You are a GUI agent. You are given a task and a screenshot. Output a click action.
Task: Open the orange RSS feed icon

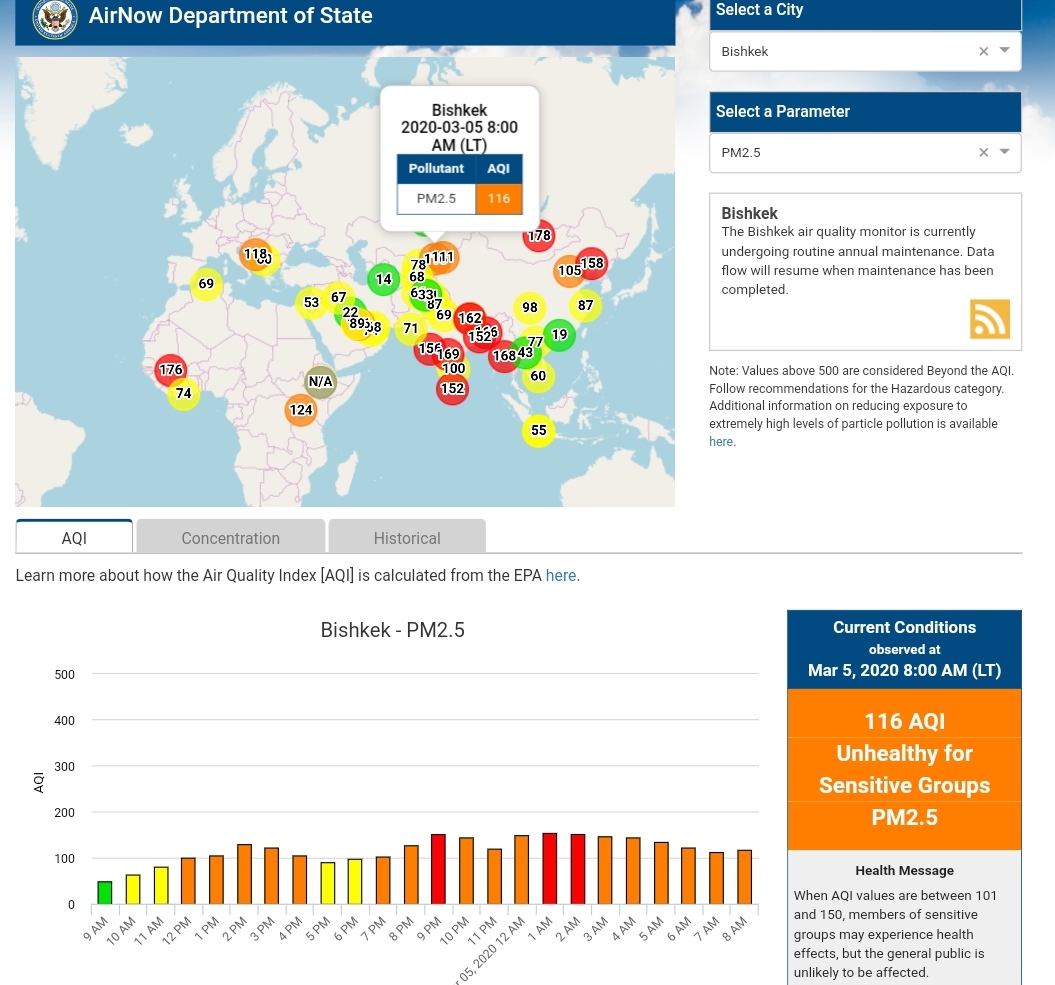coord(989,319)
